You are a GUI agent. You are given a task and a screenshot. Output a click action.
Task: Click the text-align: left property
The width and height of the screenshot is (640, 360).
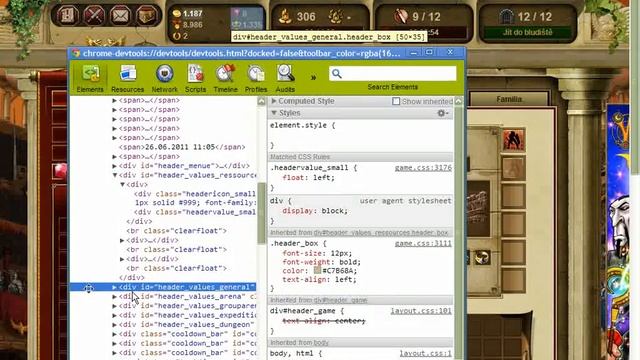[x=319, y=280]
